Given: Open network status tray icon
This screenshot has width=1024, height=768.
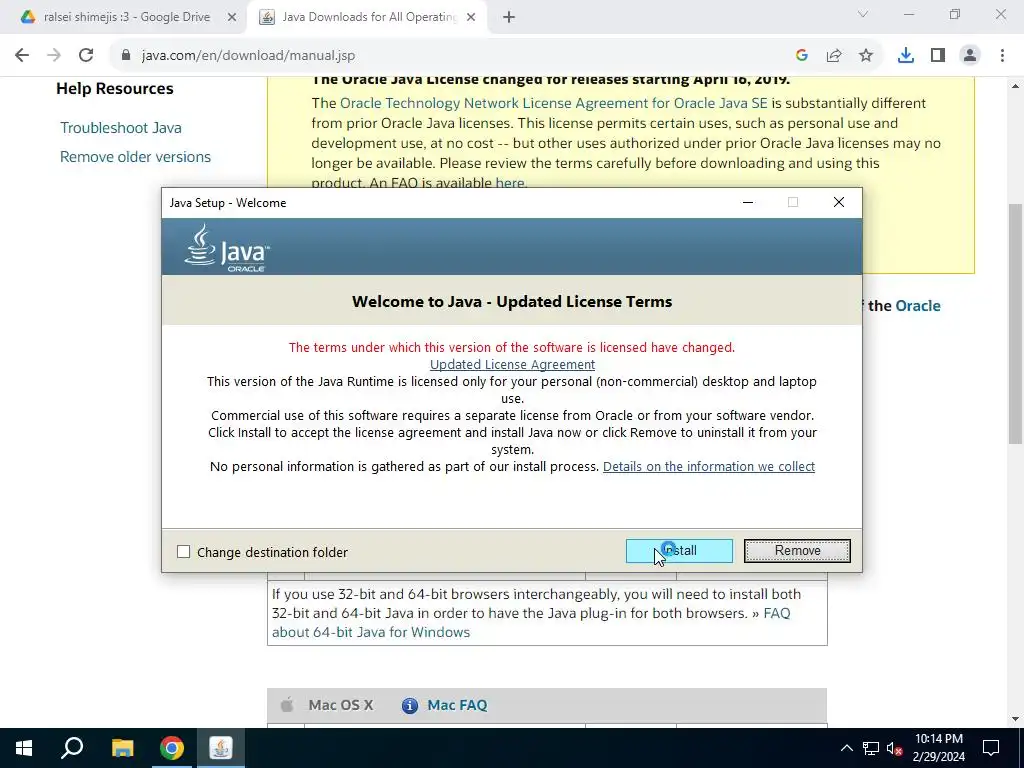Looking at the screenshot, I should 871,748.
